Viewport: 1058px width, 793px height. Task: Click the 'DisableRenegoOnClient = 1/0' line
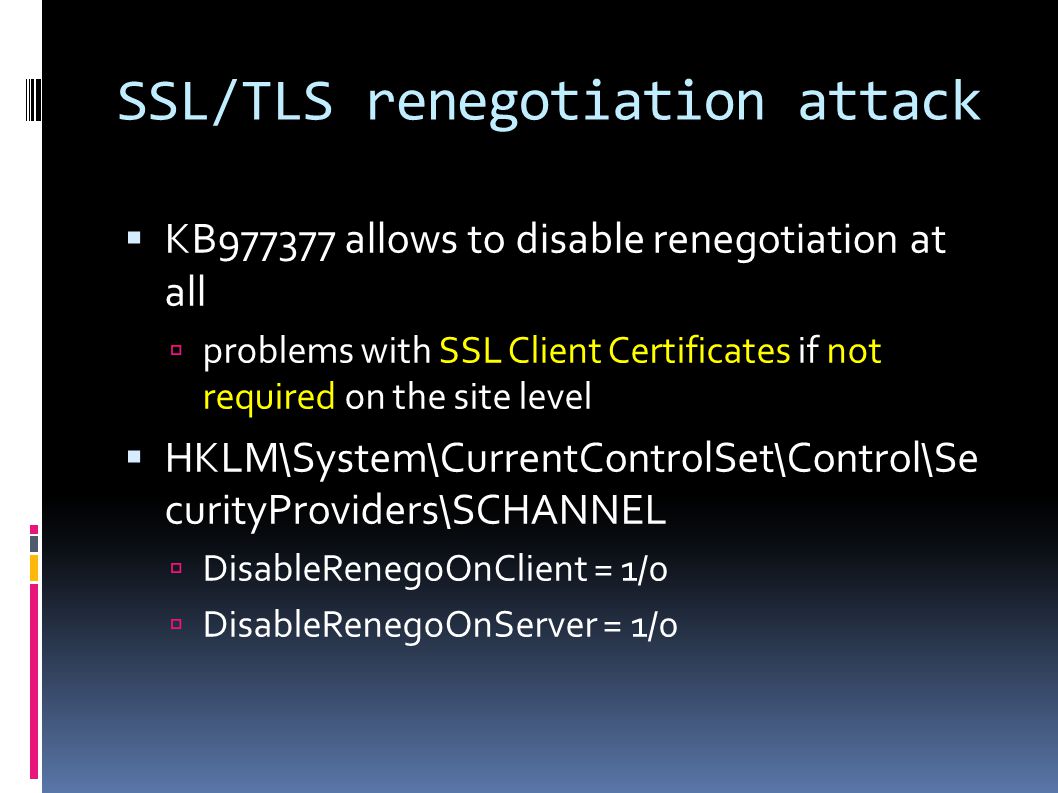click(435, 568)
